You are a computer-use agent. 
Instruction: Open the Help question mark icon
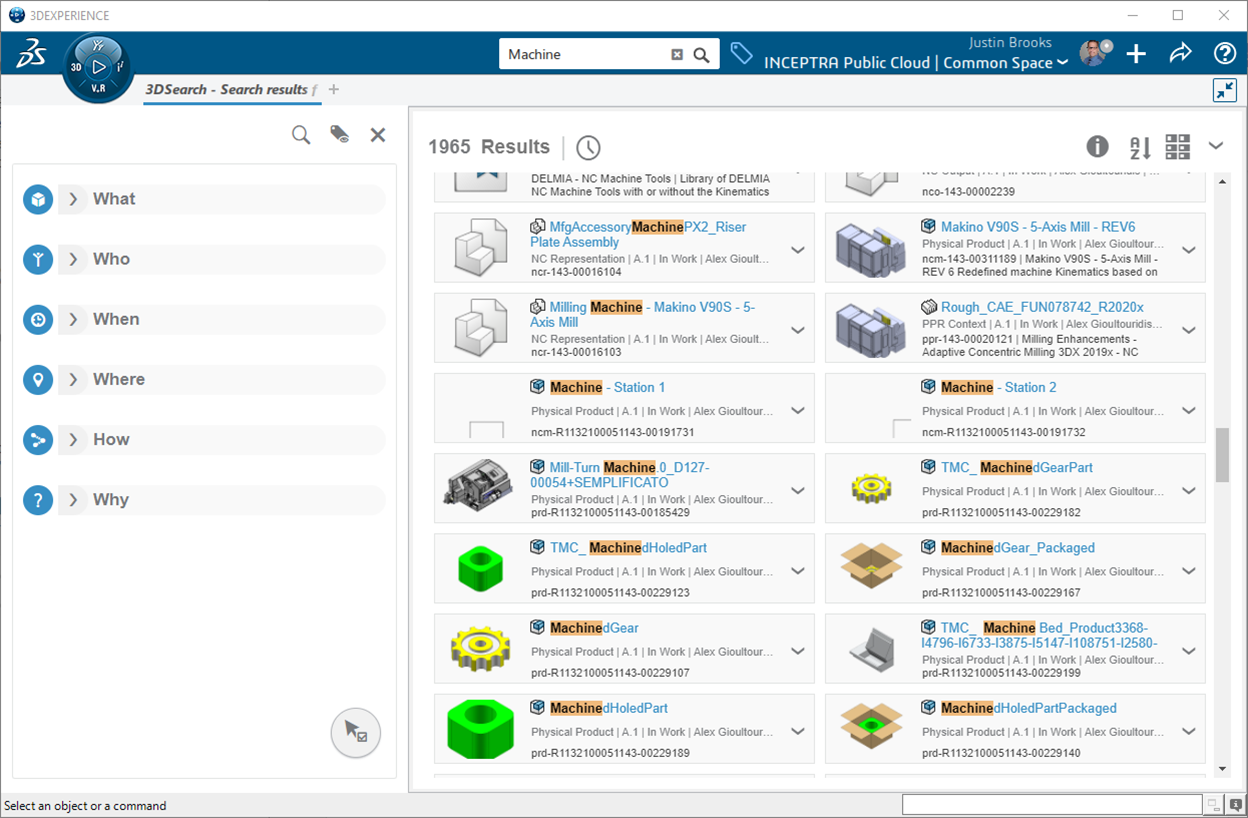point(1224,54)
